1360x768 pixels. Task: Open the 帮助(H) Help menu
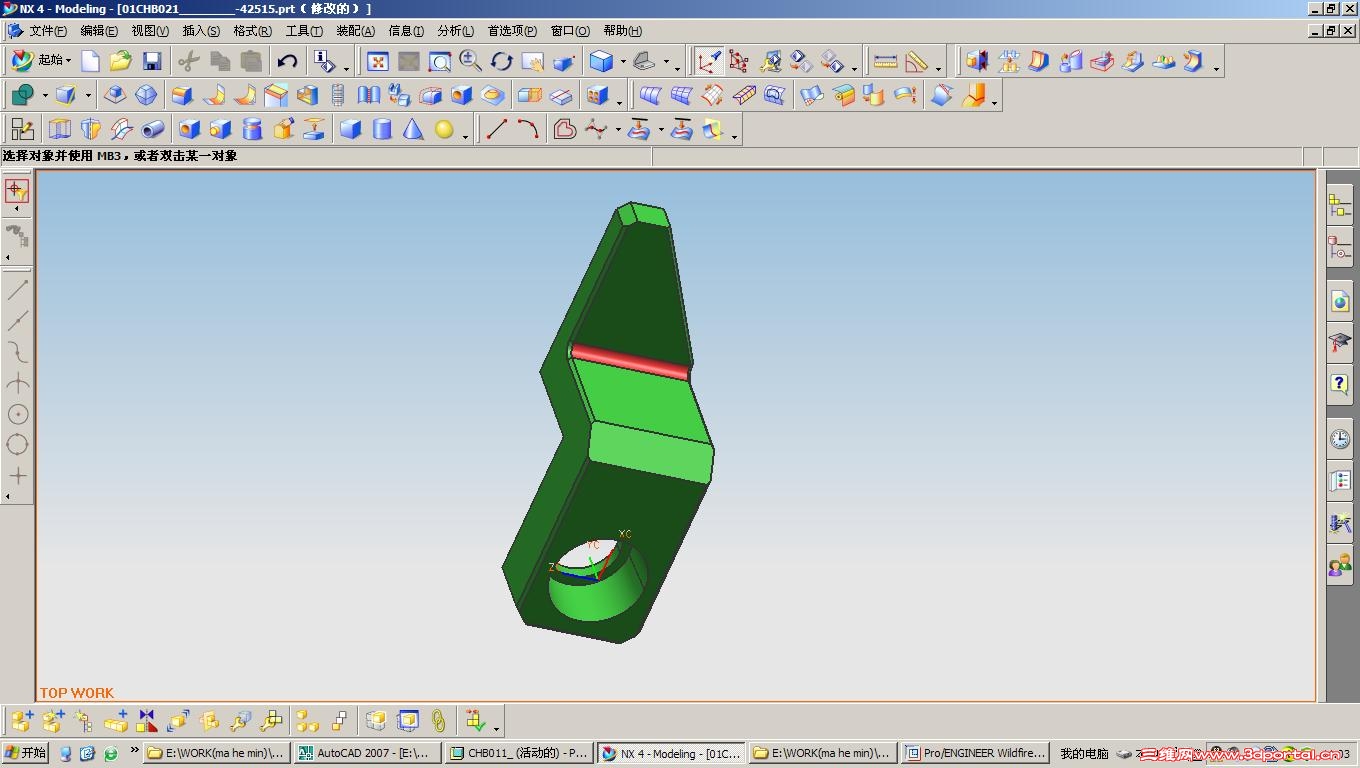[x=623, y=31]
